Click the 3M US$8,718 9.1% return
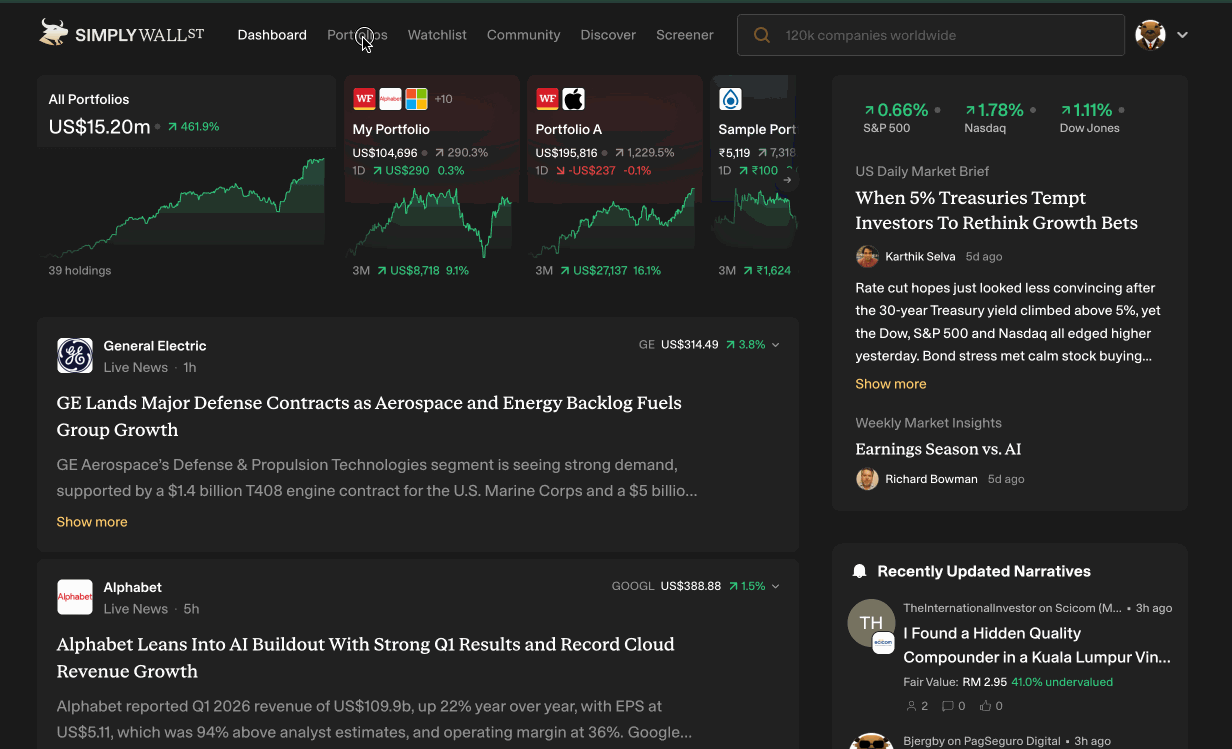 pyautogui.click(x=411, y=271)
